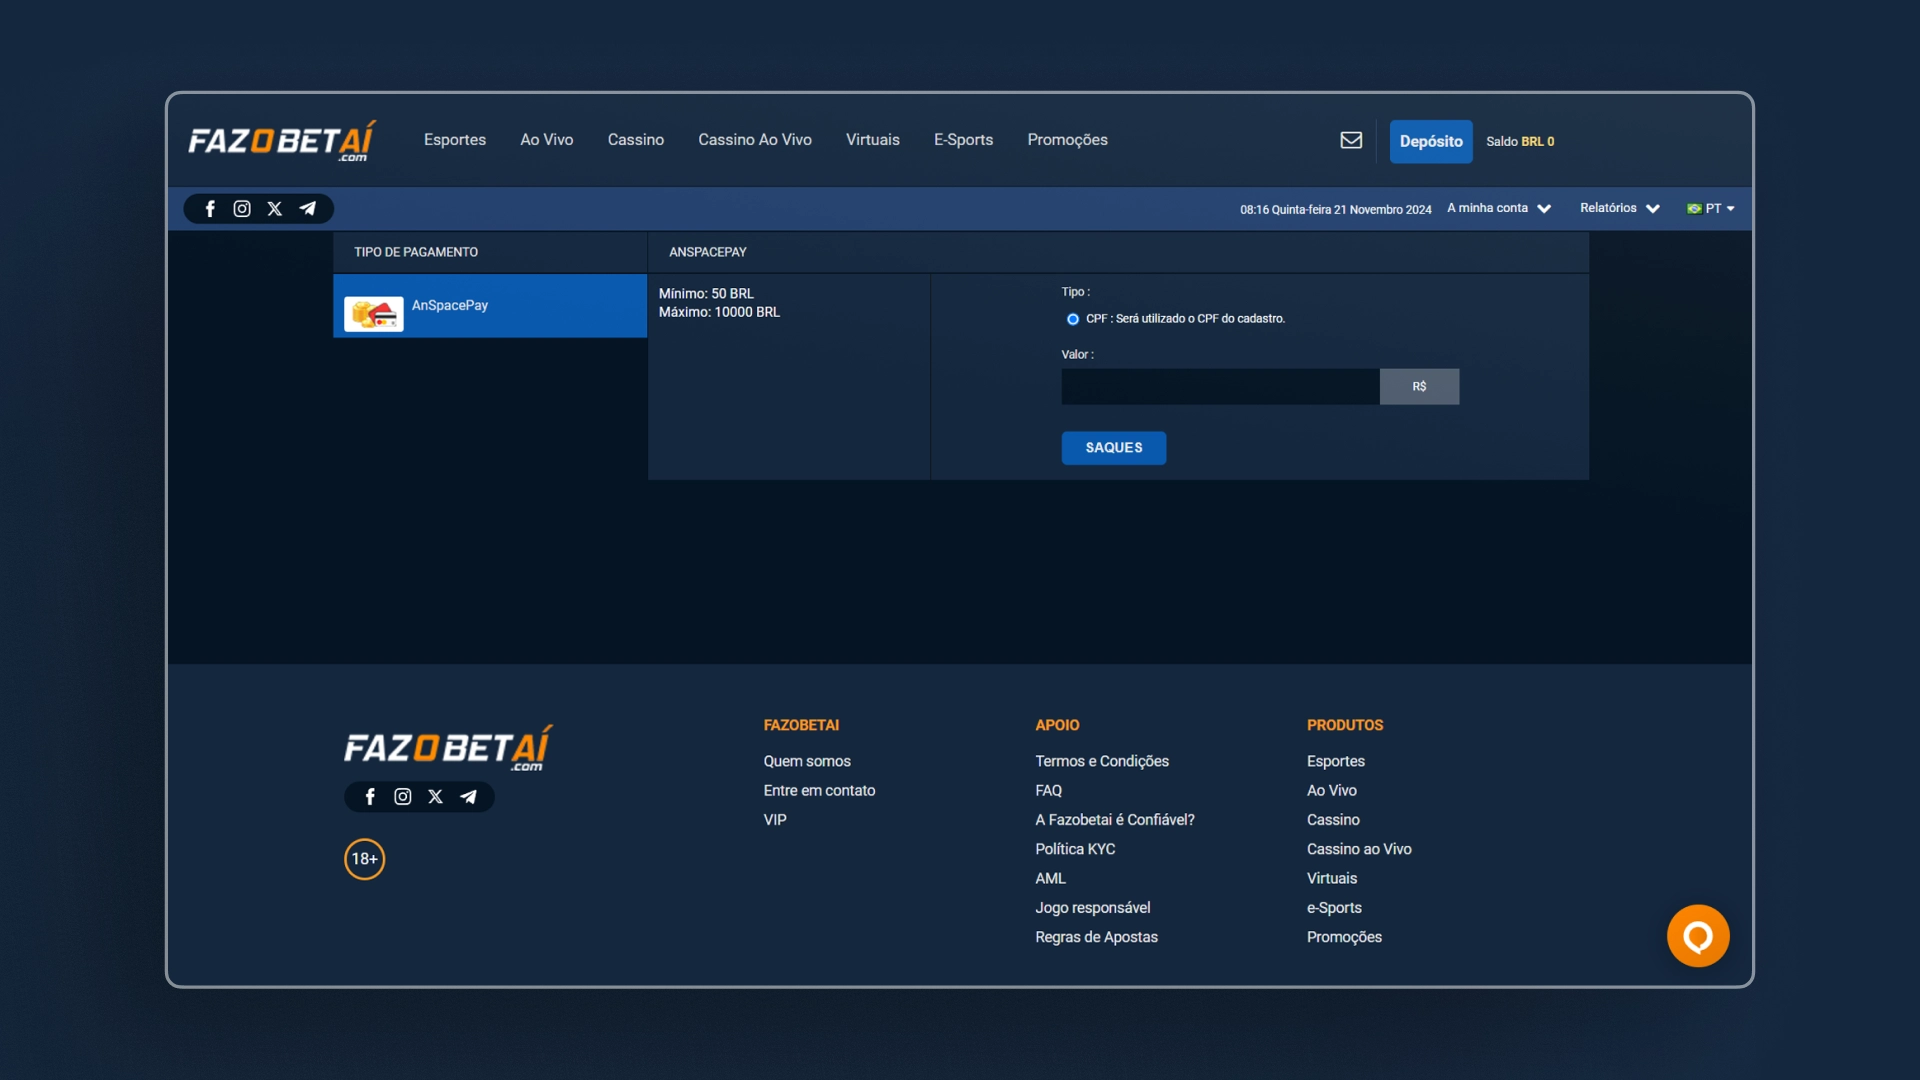
Task: Open the FAQ footer link
Action: click(x=1049, y=790)
